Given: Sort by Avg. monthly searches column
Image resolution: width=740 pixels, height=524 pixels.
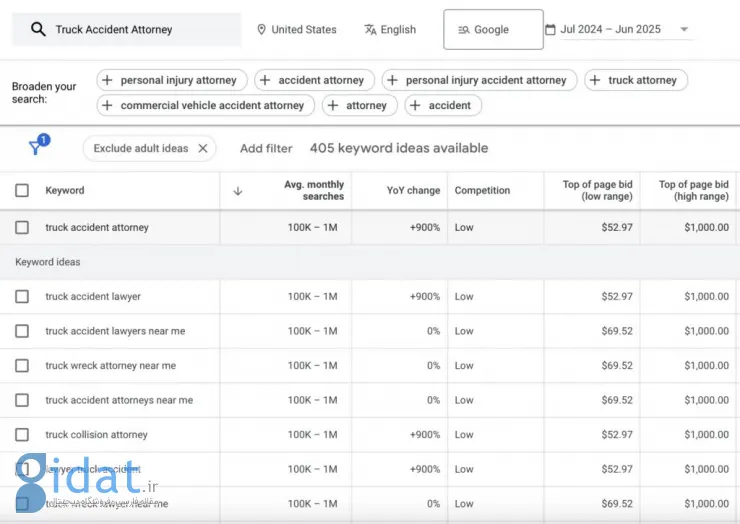Looking at the screenshot, I should coord(314,190).
